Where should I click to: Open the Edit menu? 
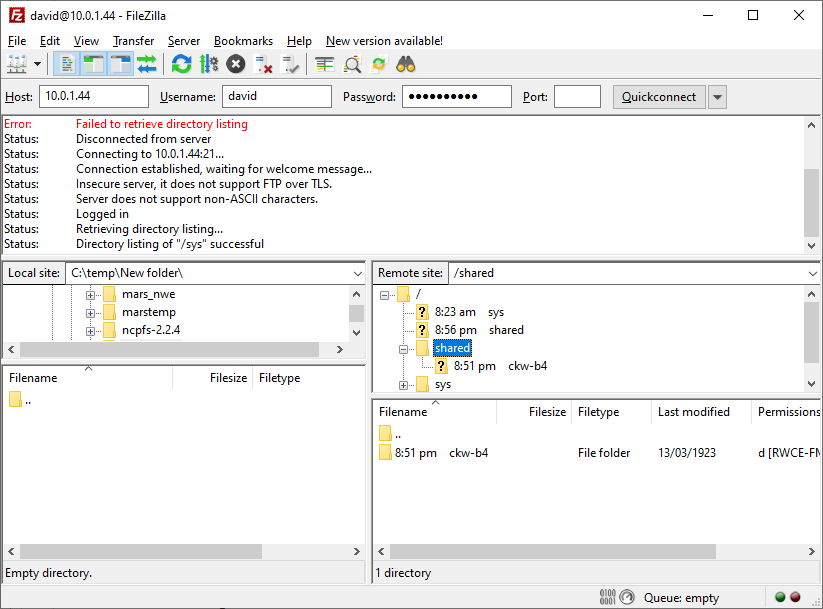[x=50, y=41]
